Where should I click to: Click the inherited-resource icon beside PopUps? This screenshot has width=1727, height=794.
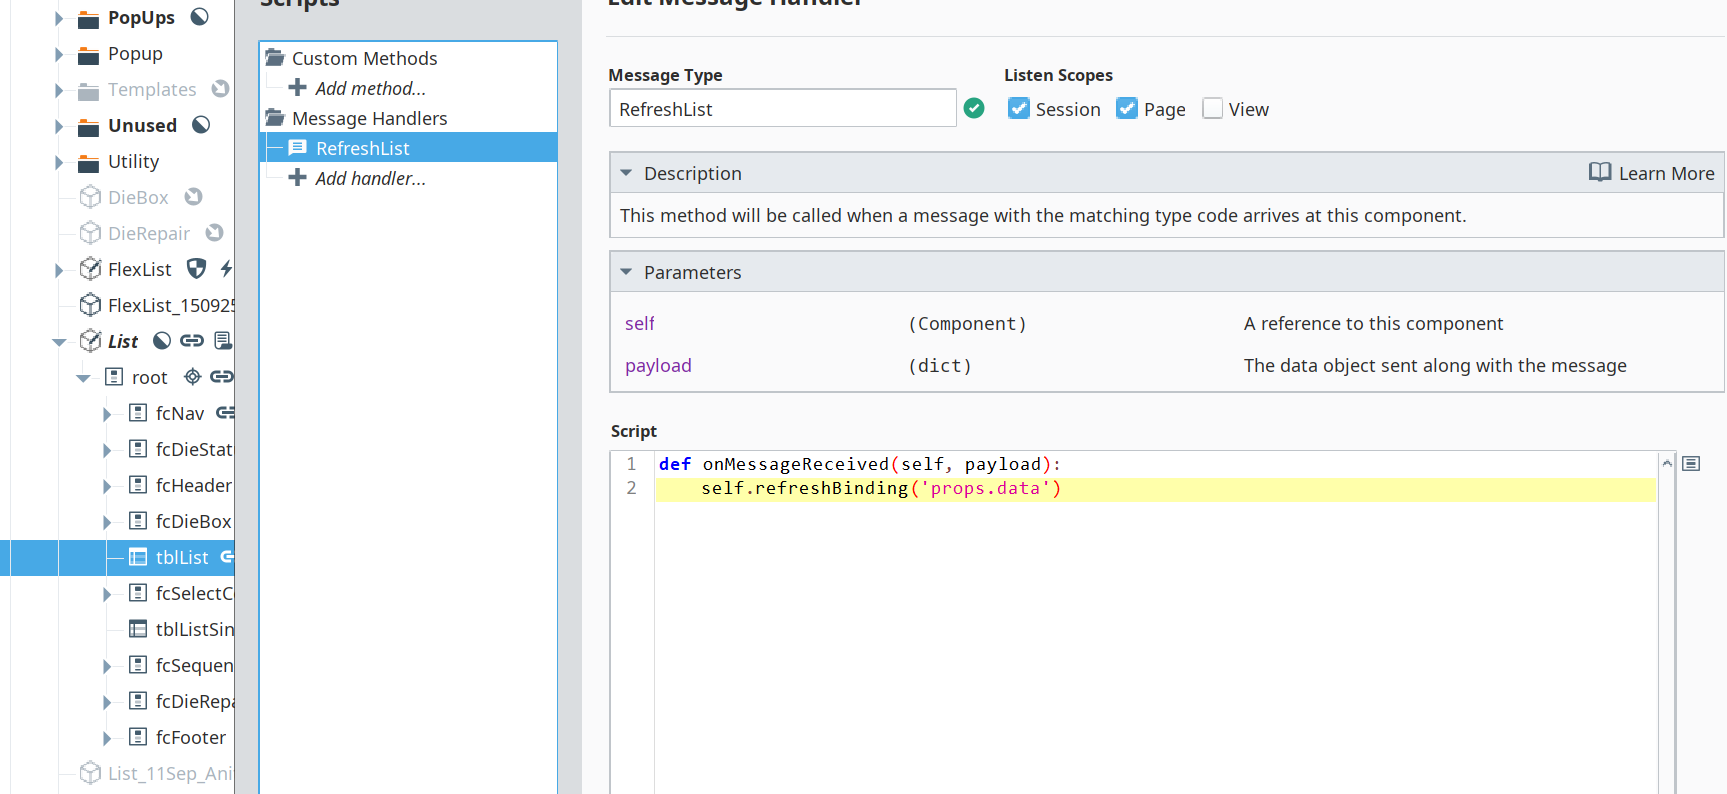[200, 17]
